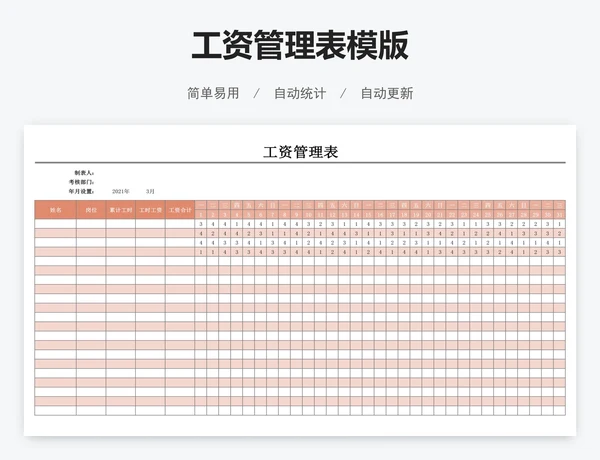Click the 考核部门 label
Screen dimensions: 600x460
click(x=82, y=182)
